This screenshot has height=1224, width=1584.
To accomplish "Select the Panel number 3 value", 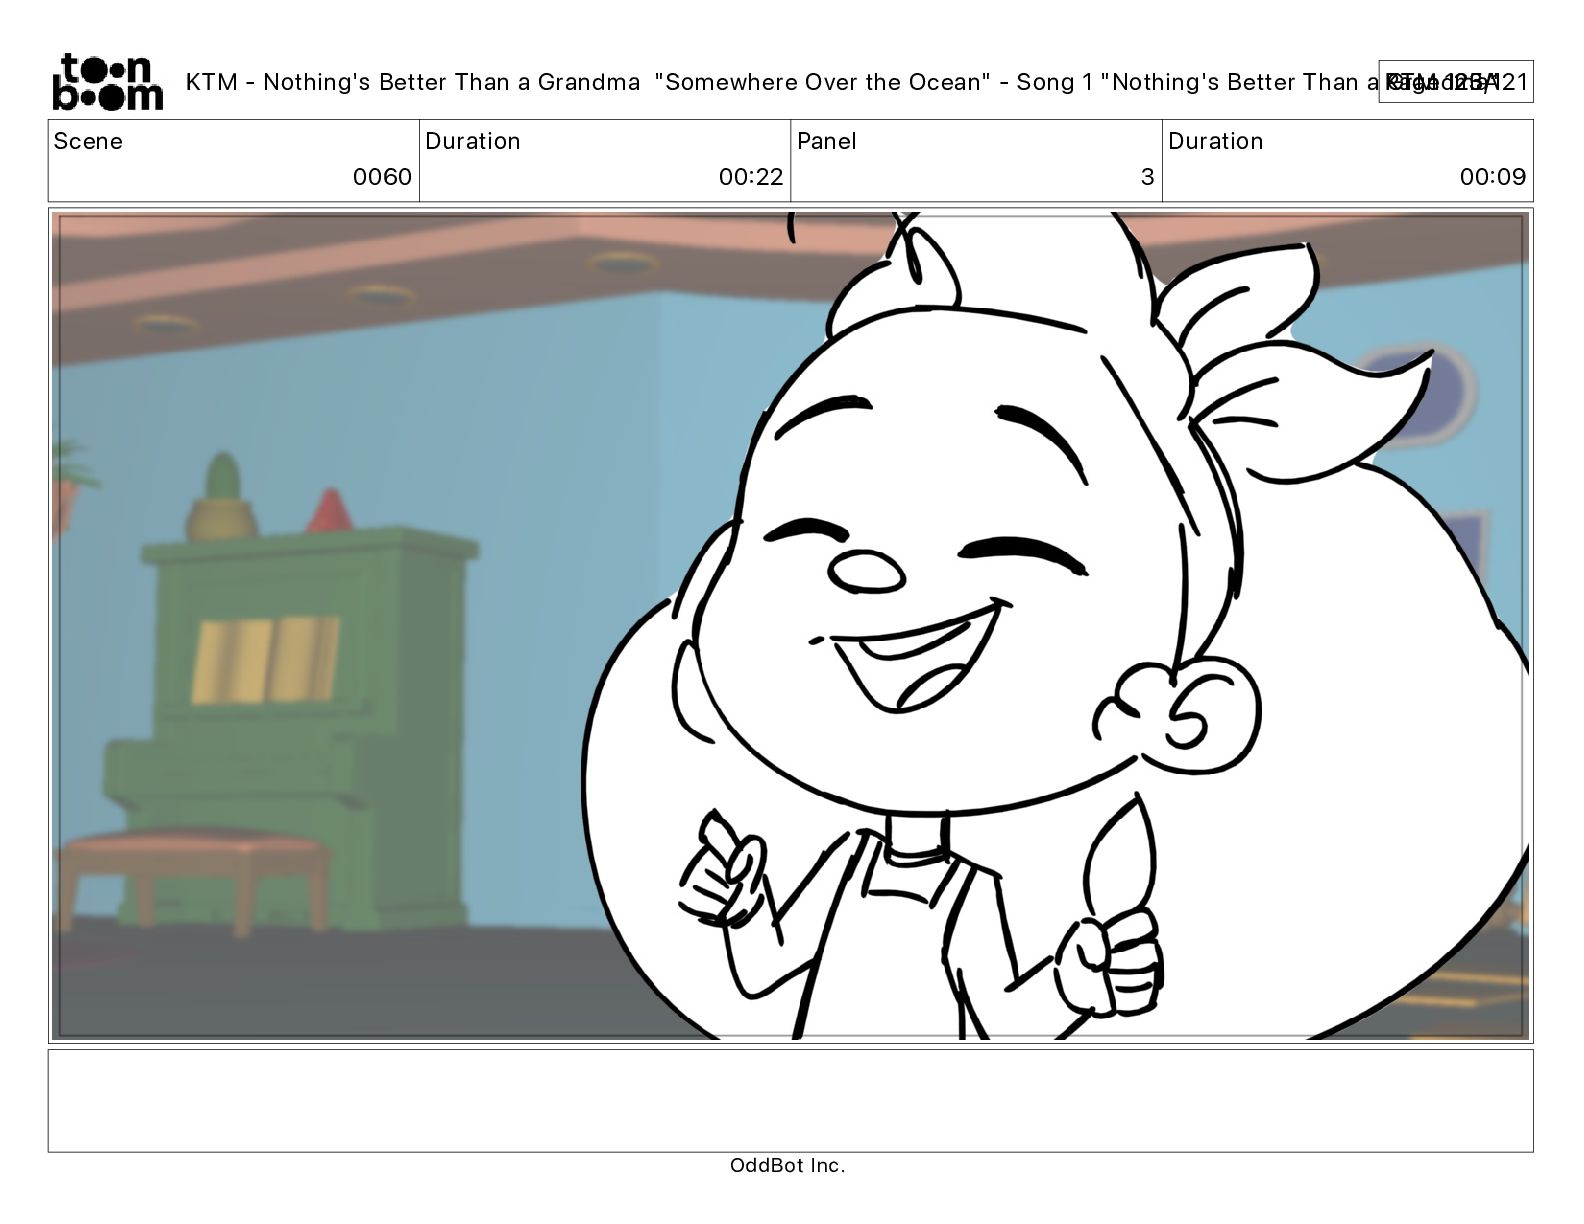I will 1147,177.
